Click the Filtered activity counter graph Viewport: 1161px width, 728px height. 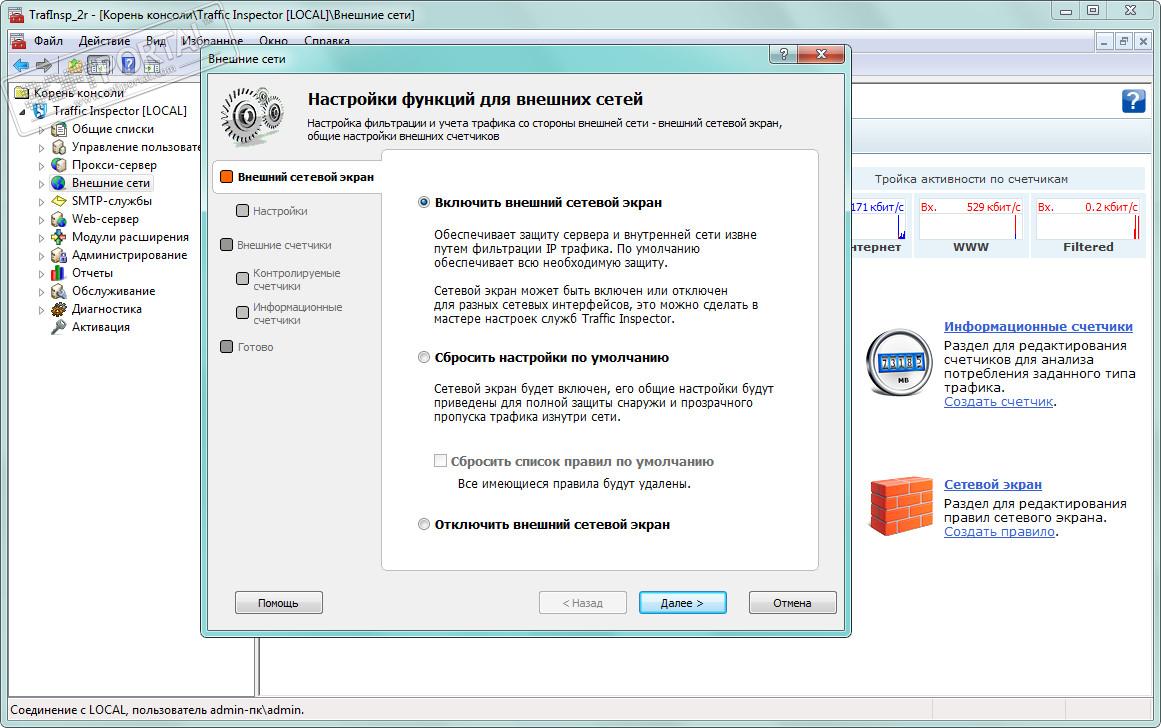pyautogui.click(x=1088, y=227)
